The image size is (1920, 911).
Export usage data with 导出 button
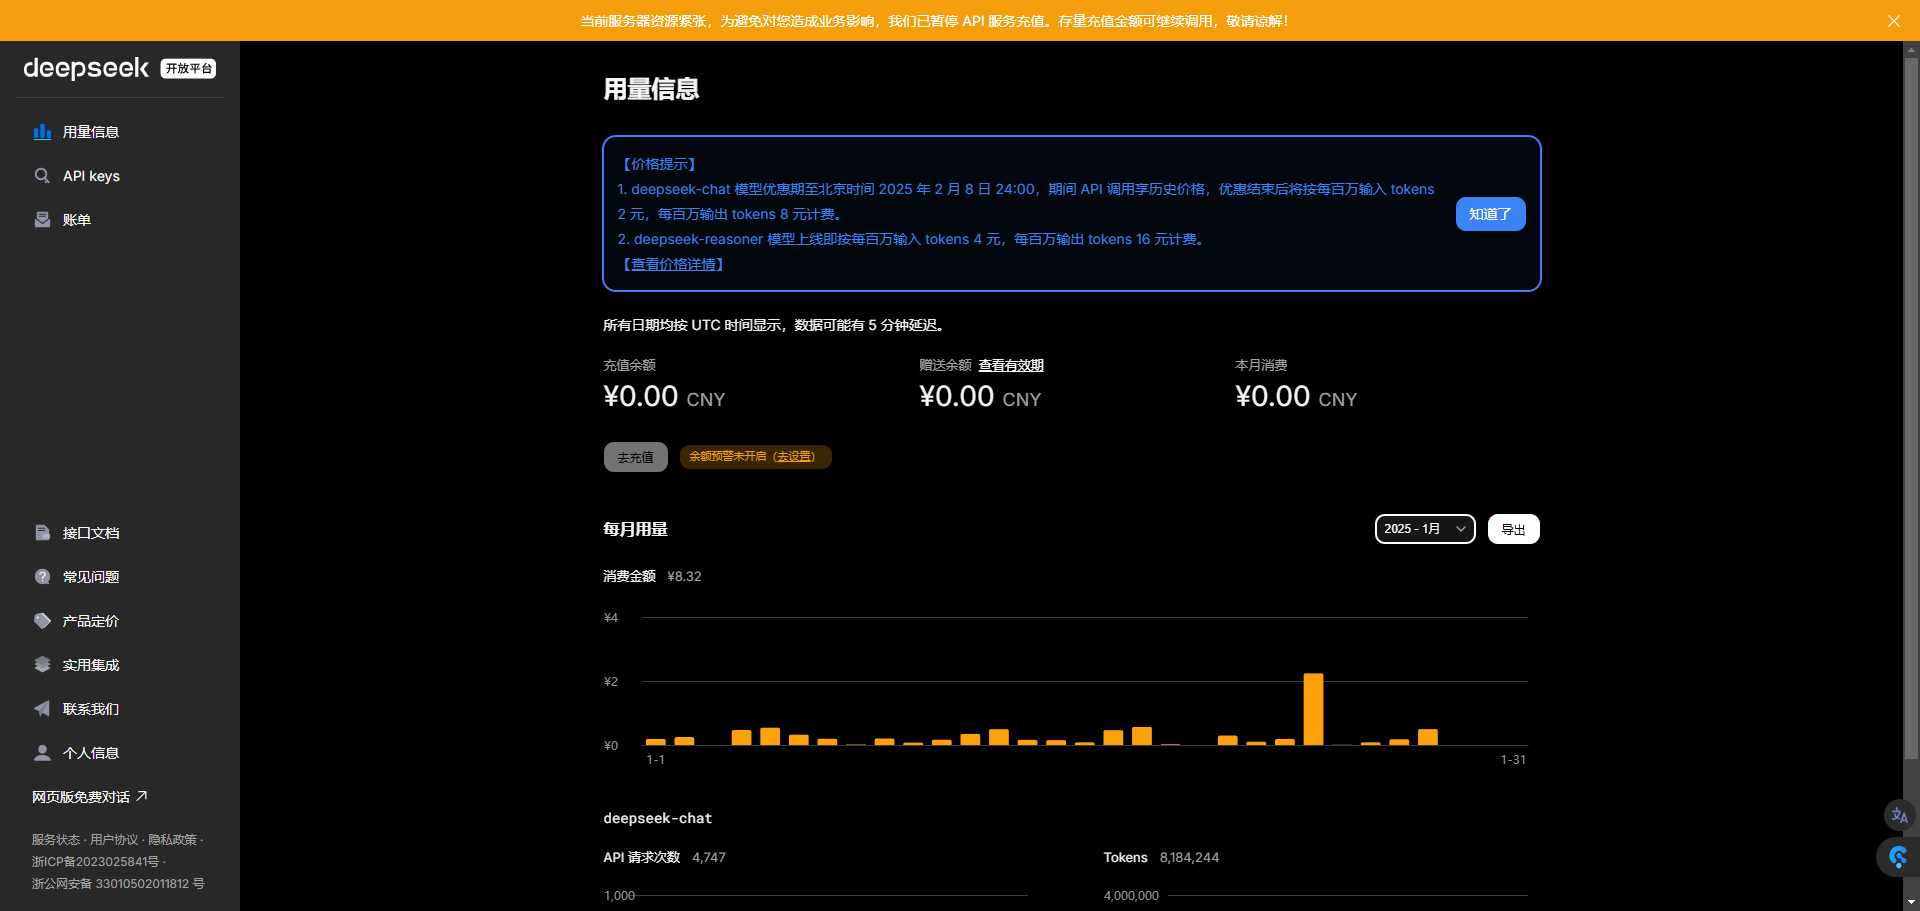point(1513,529)
